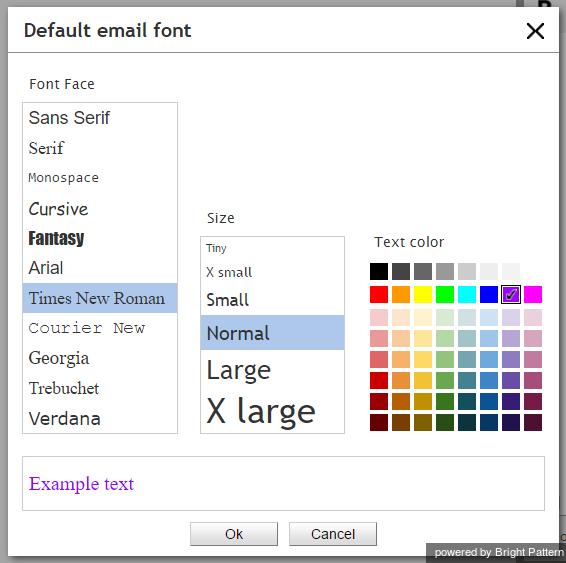Pick Arial font face
The width and height of the screenshot is (566, 563).
click(x=100, y=268)
